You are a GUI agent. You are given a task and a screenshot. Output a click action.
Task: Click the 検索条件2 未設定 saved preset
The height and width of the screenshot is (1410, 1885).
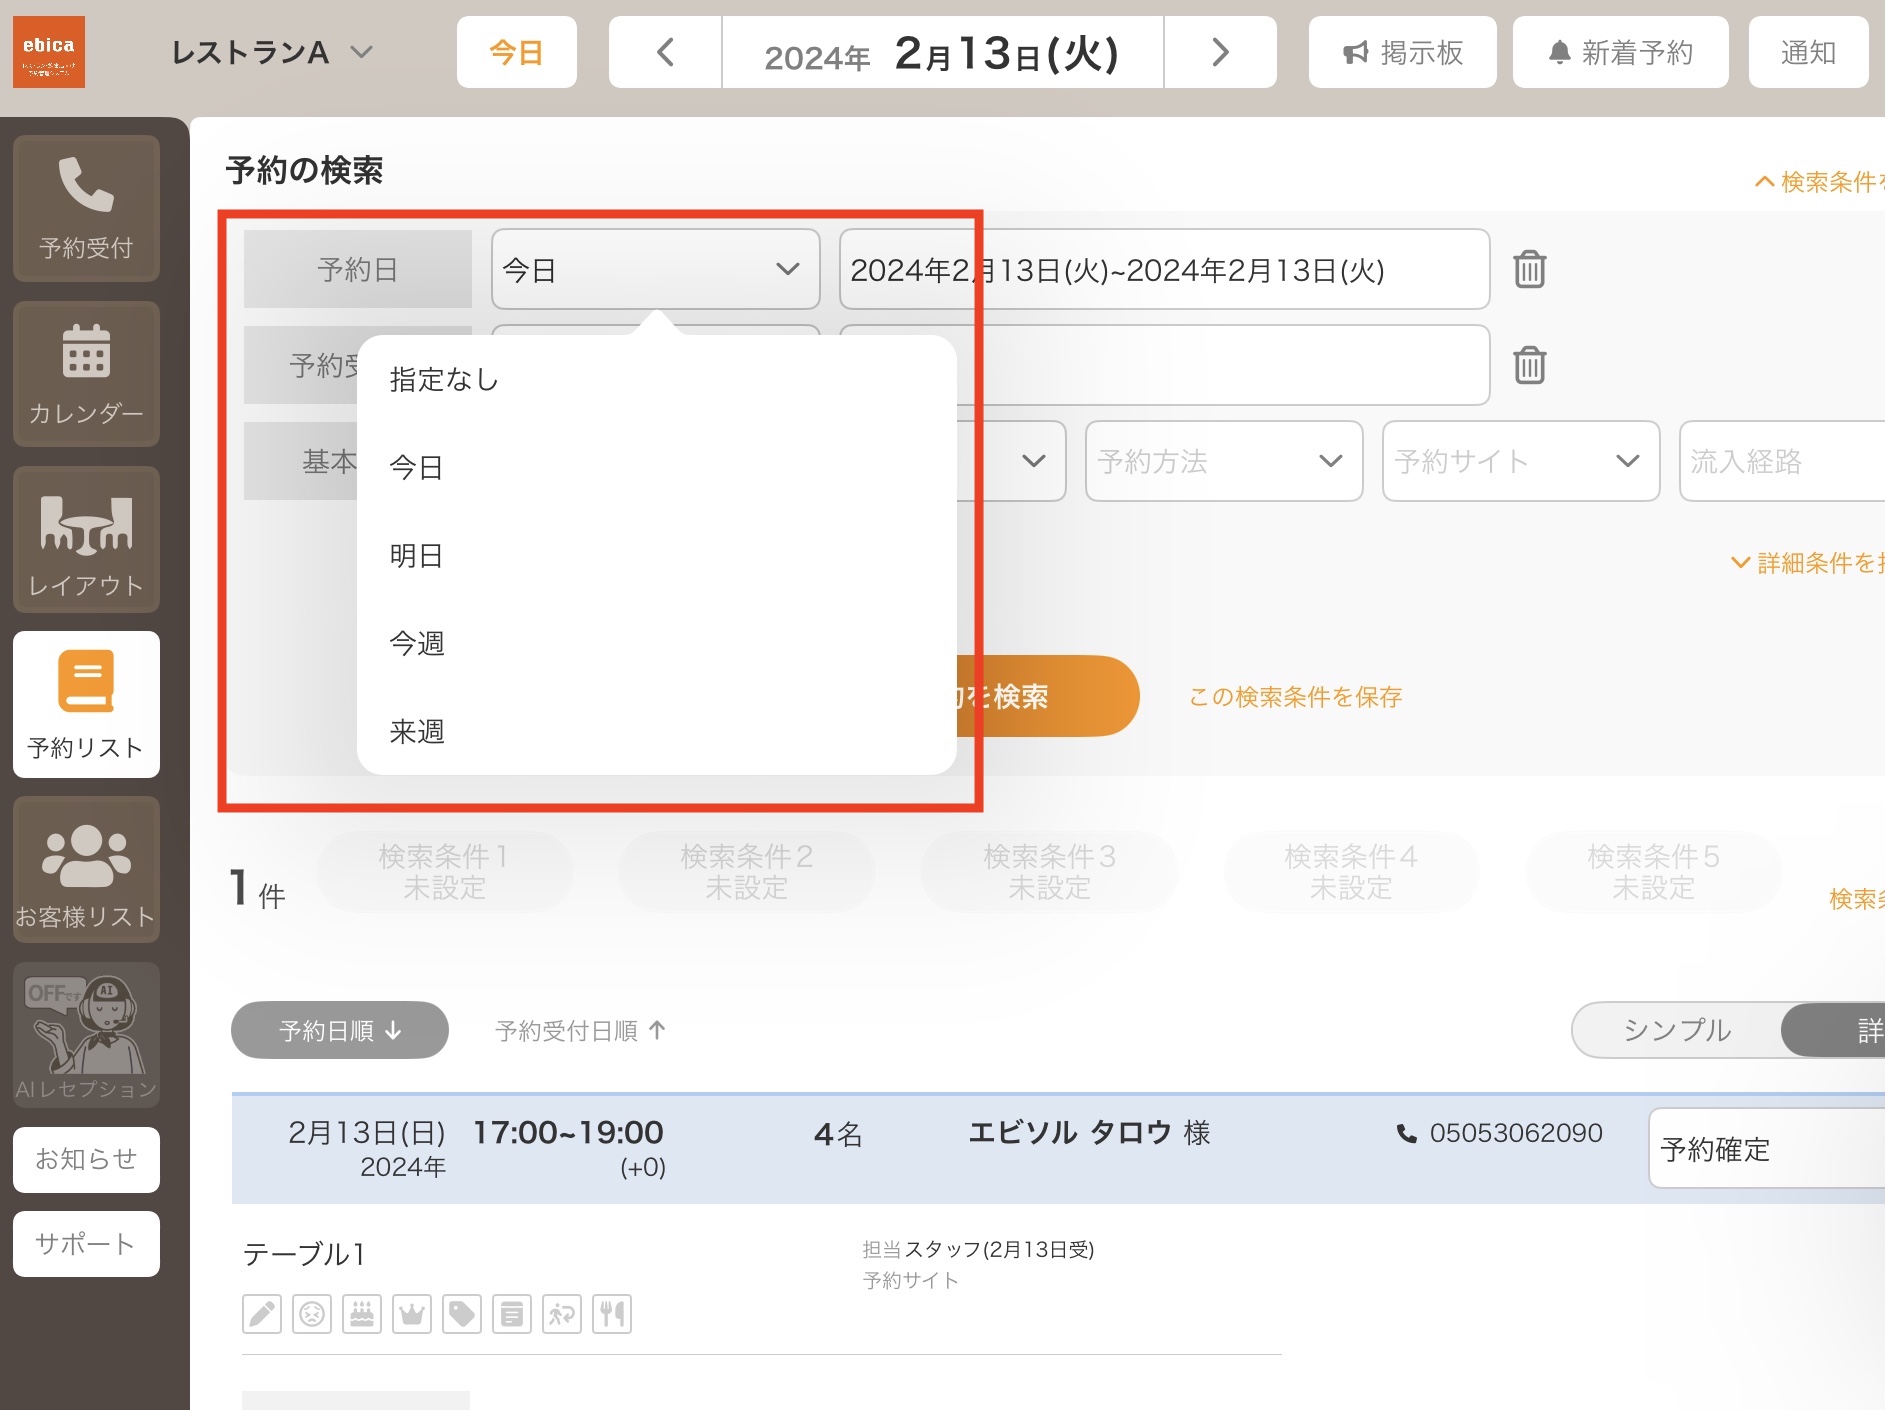747,872
